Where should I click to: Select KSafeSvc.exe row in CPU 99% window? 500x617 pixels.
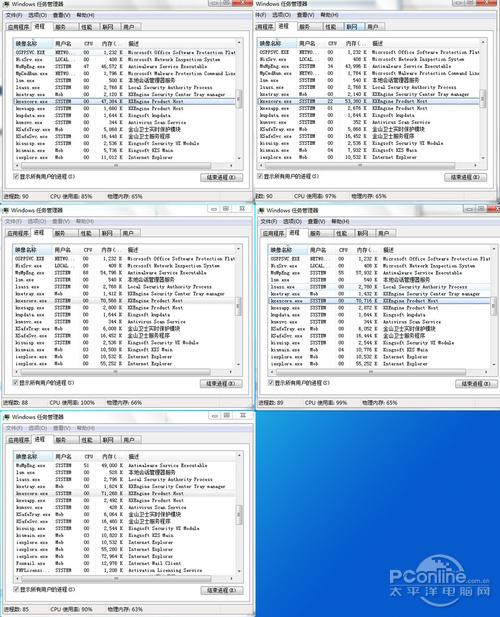(380, 336)
